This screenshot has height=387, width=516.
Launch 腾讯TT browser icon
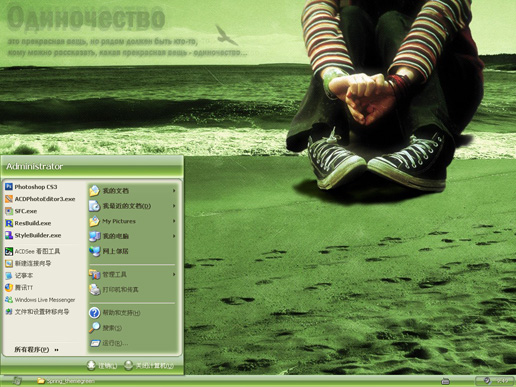[9, 288]
